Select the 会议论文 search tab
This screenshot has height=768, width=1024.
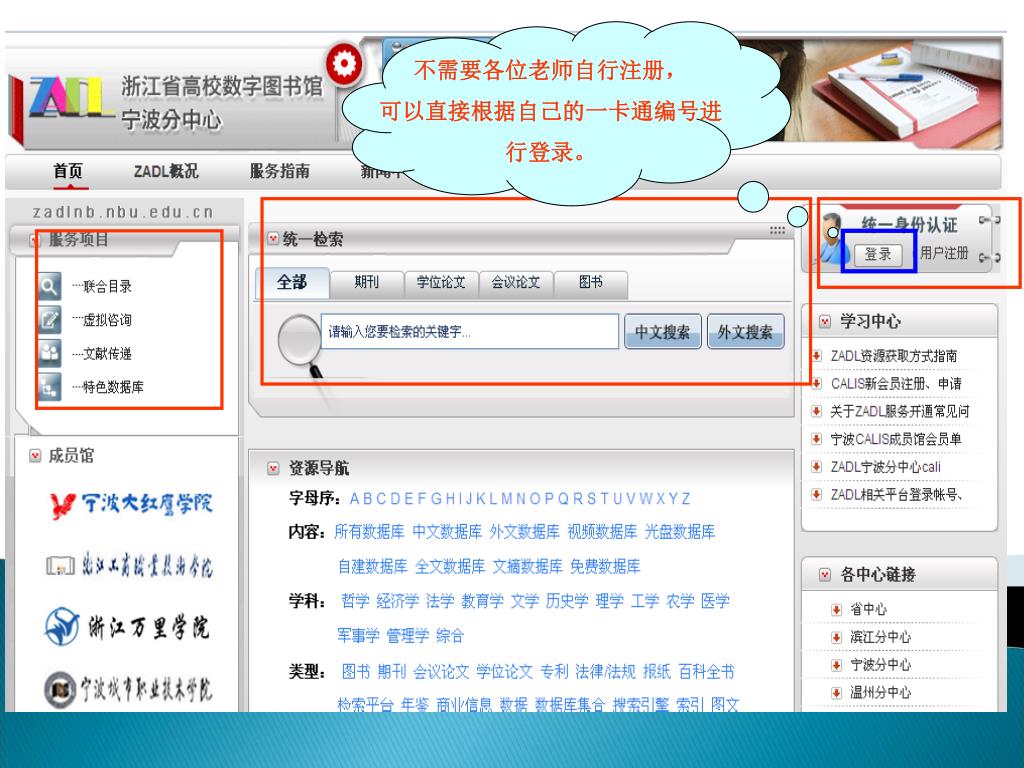(x=516, y=283)
